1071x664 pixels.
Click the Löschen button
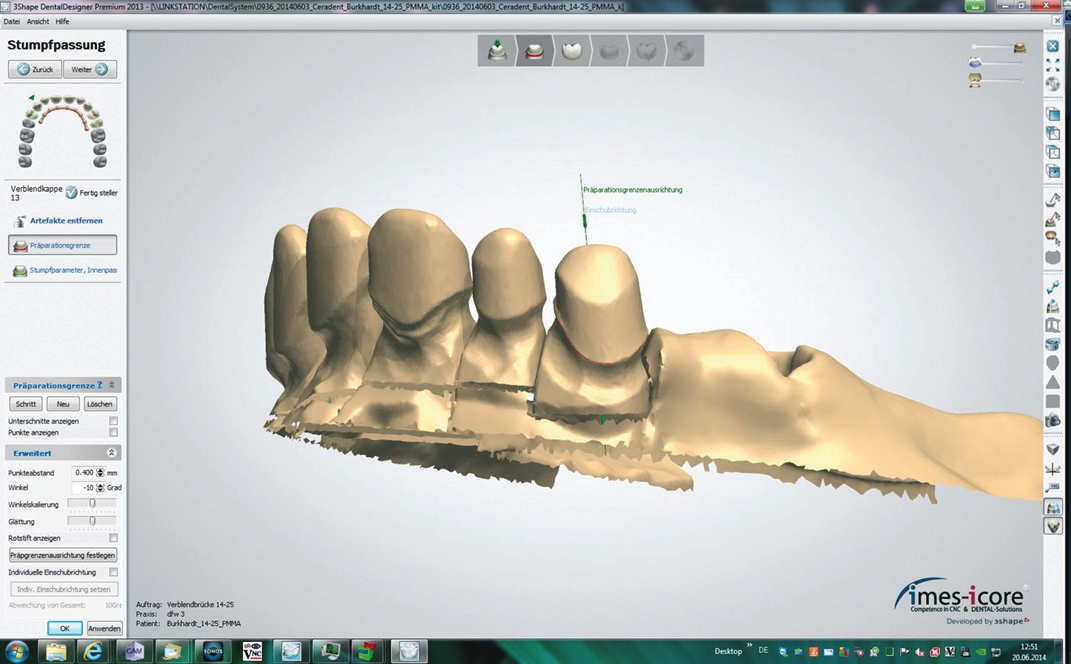(x=100, y=404)
